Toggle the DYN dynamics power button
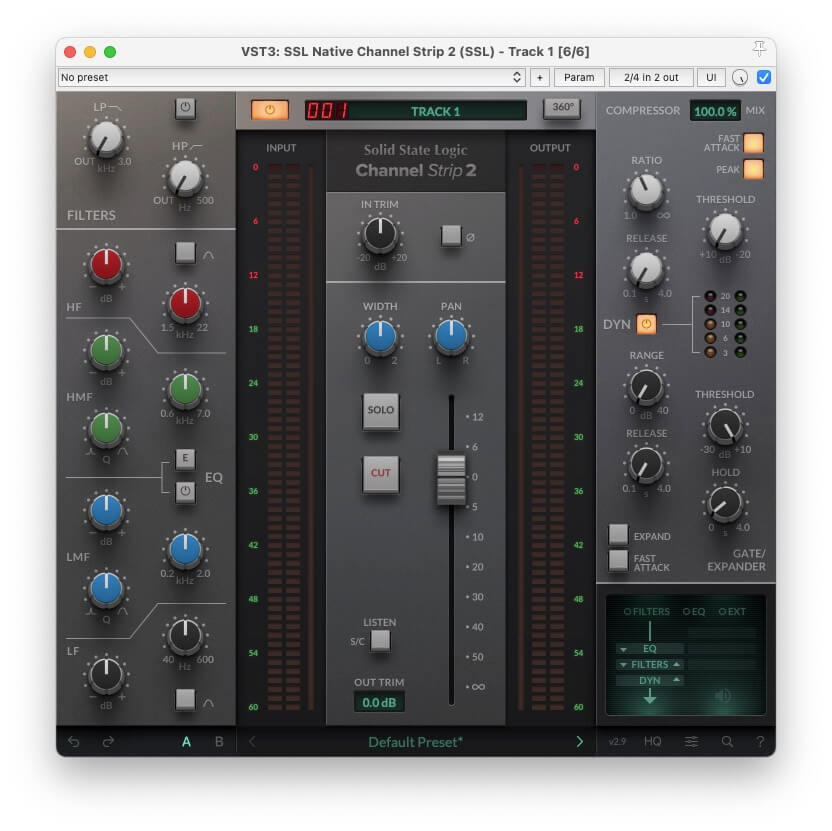832x831 pixels. (x=646, y=324)
